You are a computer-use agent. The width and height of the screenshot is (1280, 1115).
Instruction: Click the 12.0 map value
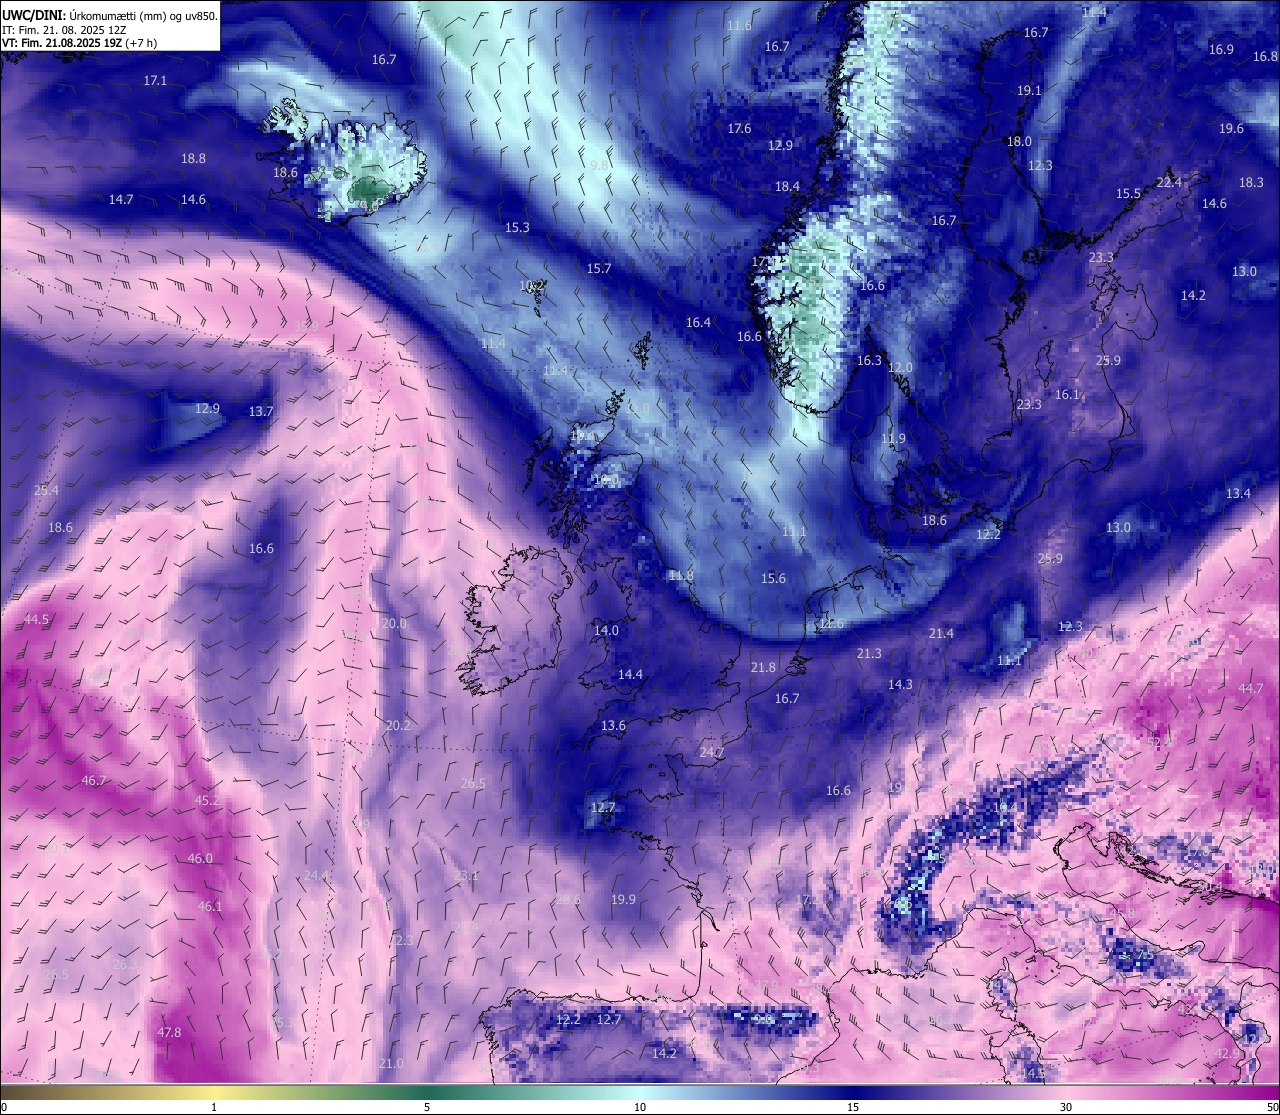[x=900, y=367]
